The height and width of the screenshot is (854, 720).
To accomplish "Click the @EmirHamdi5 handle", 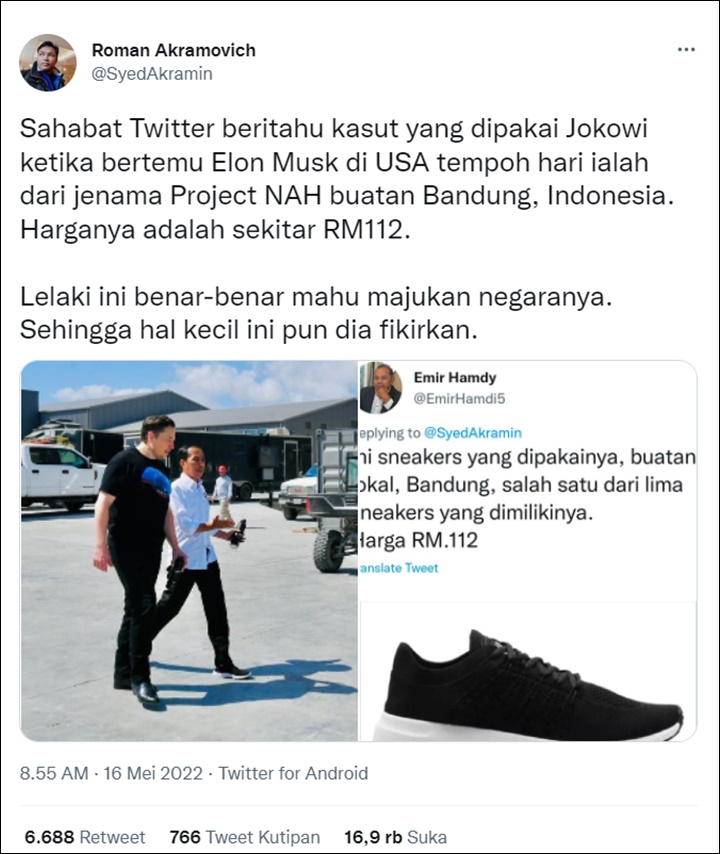I will point(459,399).
